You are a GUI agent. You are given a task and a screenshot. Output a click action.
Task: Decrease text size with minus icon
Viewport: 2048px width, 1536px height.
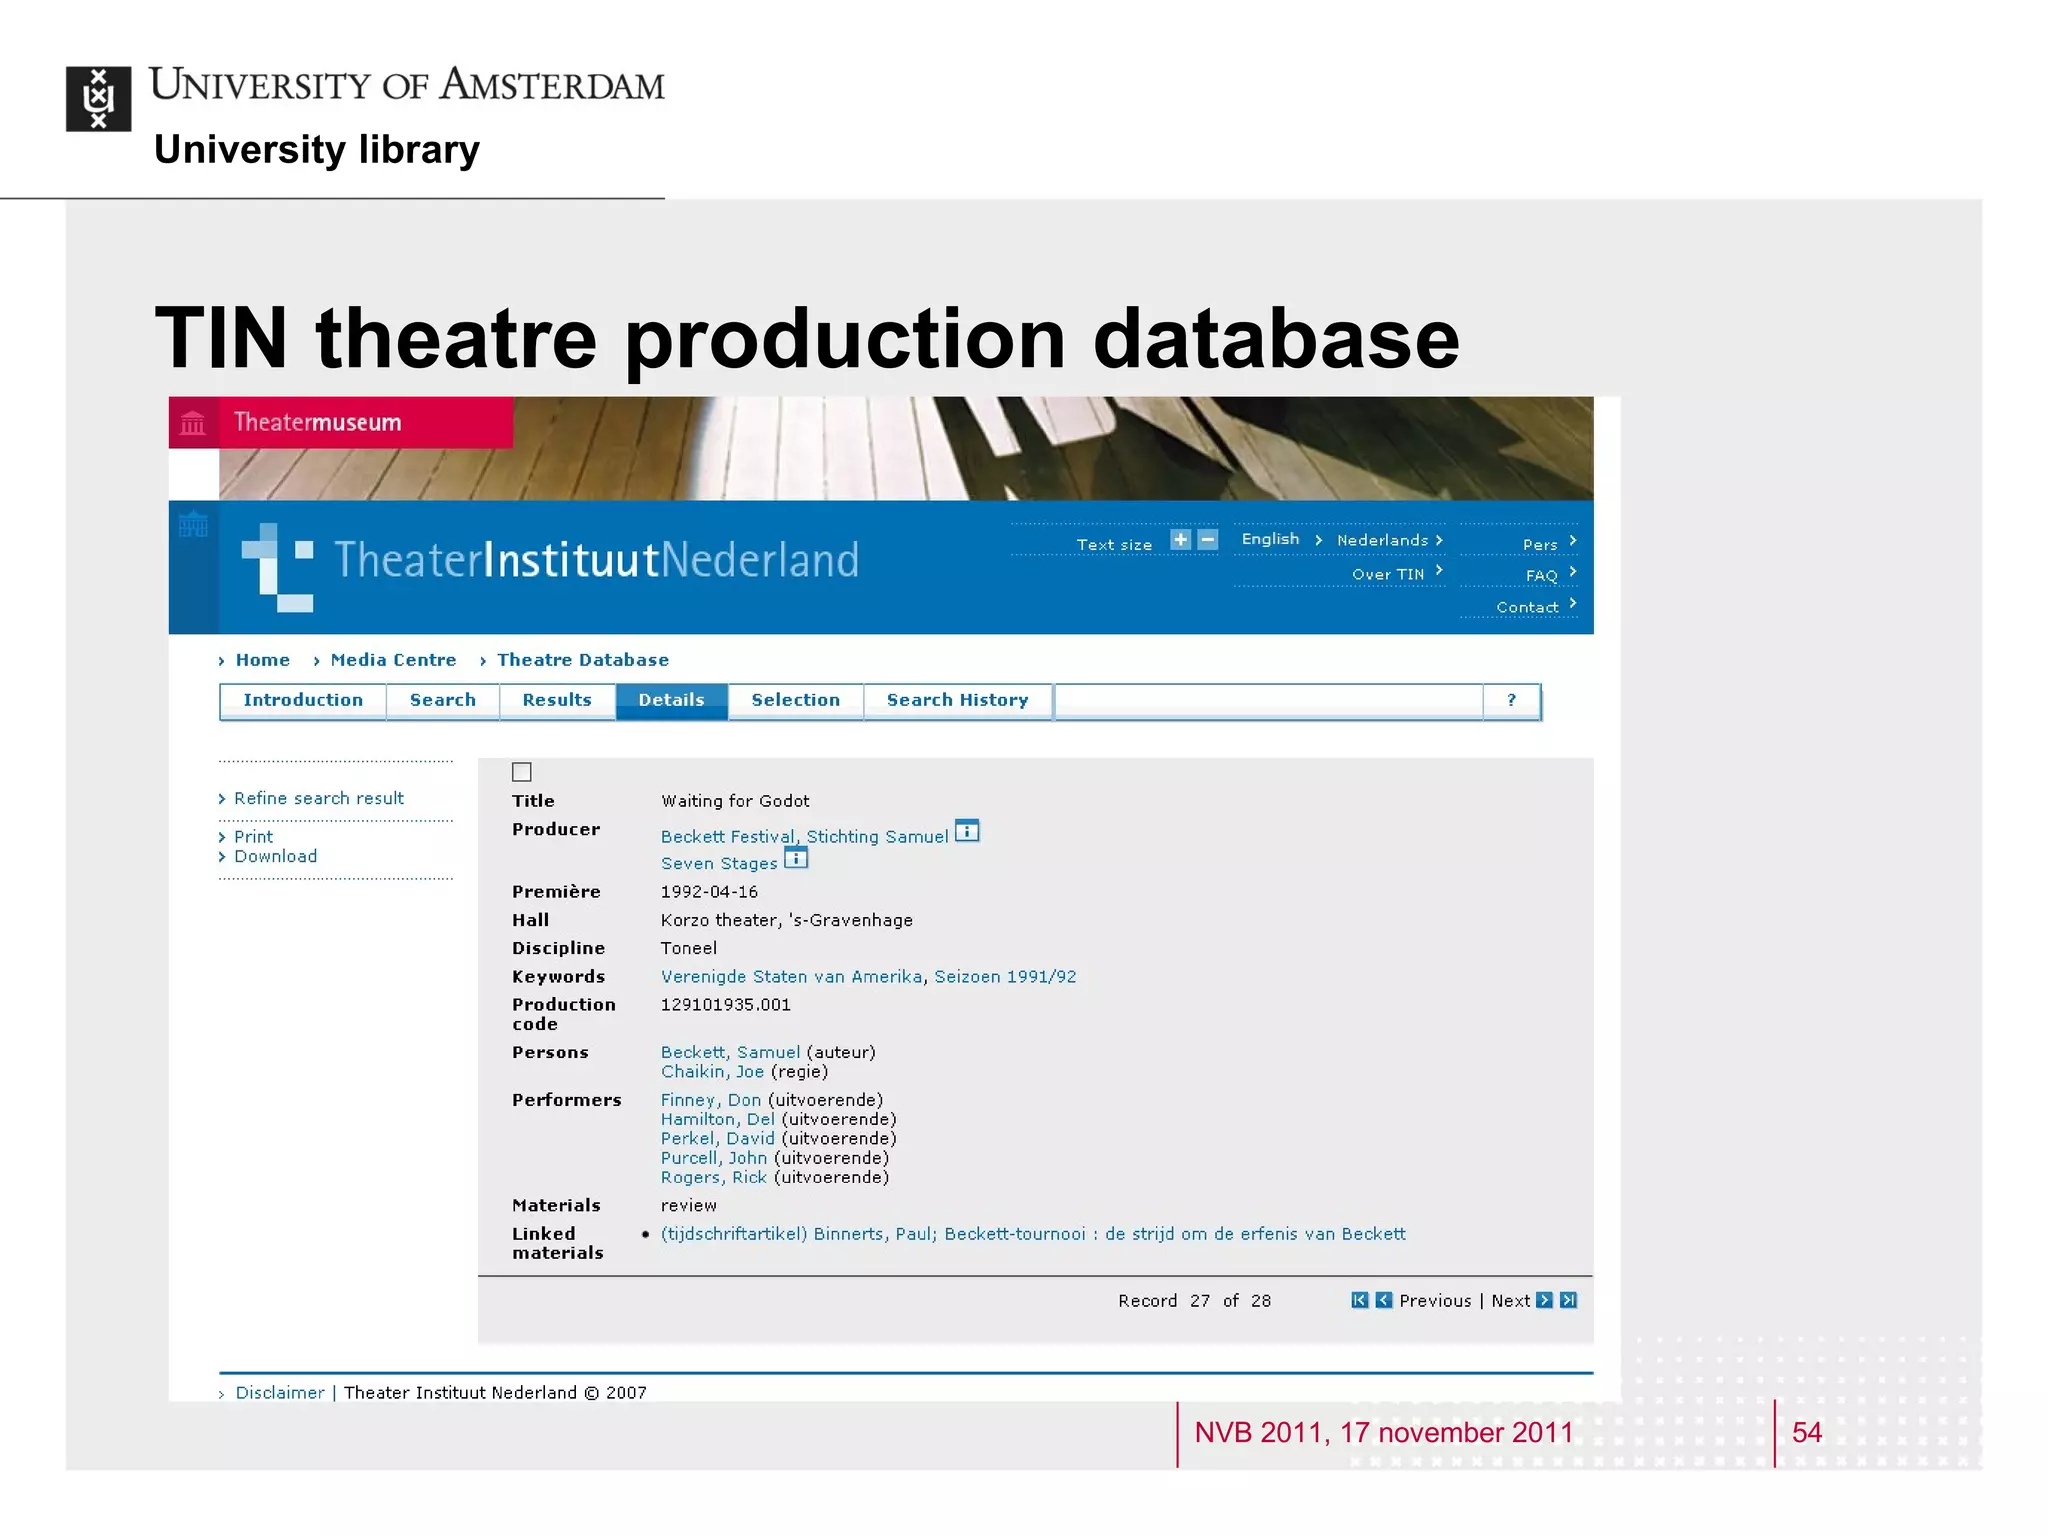coord(1207,540)
